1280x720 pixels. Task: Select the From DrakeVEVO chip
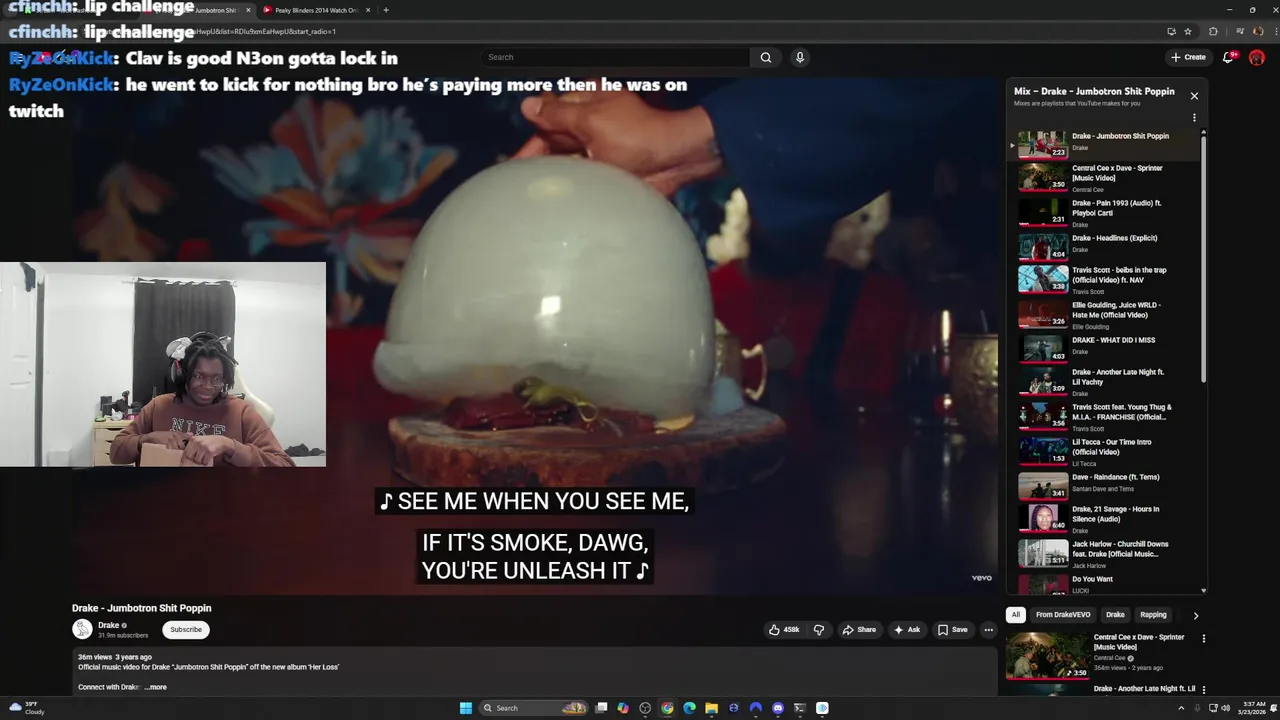point(1063,615)
